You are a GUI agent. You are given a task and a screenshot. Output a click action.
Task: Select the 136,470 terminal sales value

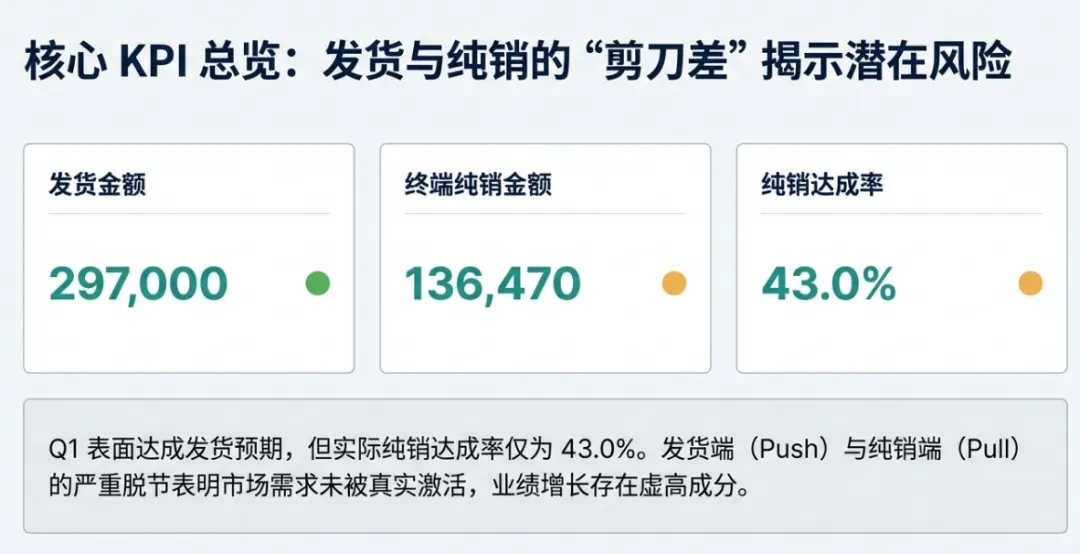pyautogui.click(x=492, y=285)
